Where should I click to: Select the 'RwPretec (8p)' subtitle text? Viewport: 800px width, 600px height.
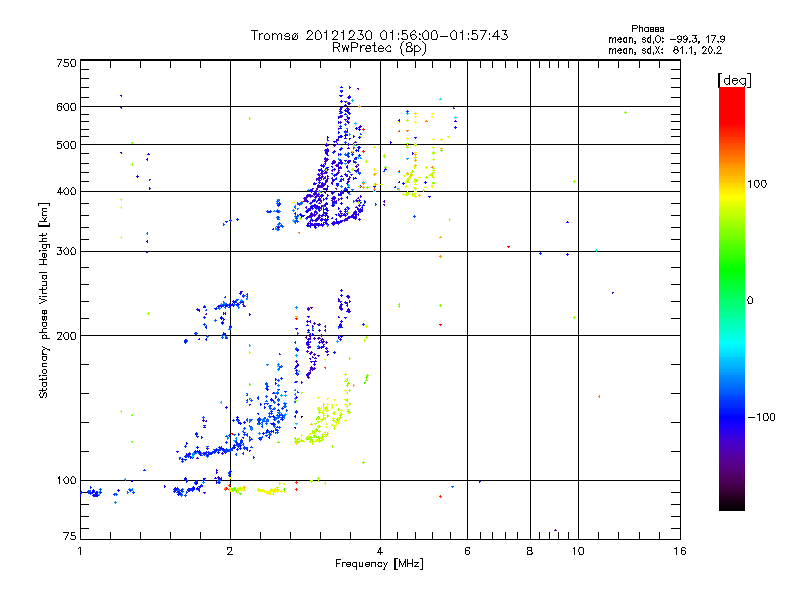pos(379,48)
